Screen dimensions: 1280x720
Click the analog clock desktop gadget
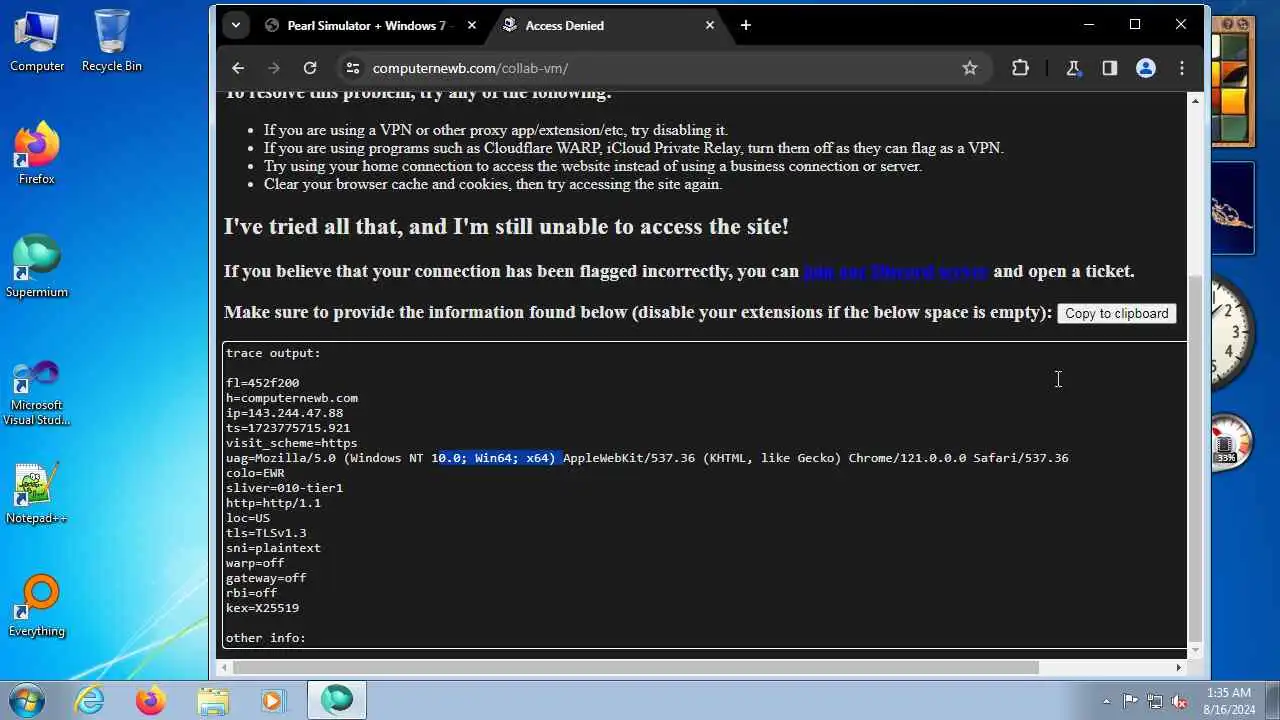click(1233, 333)
